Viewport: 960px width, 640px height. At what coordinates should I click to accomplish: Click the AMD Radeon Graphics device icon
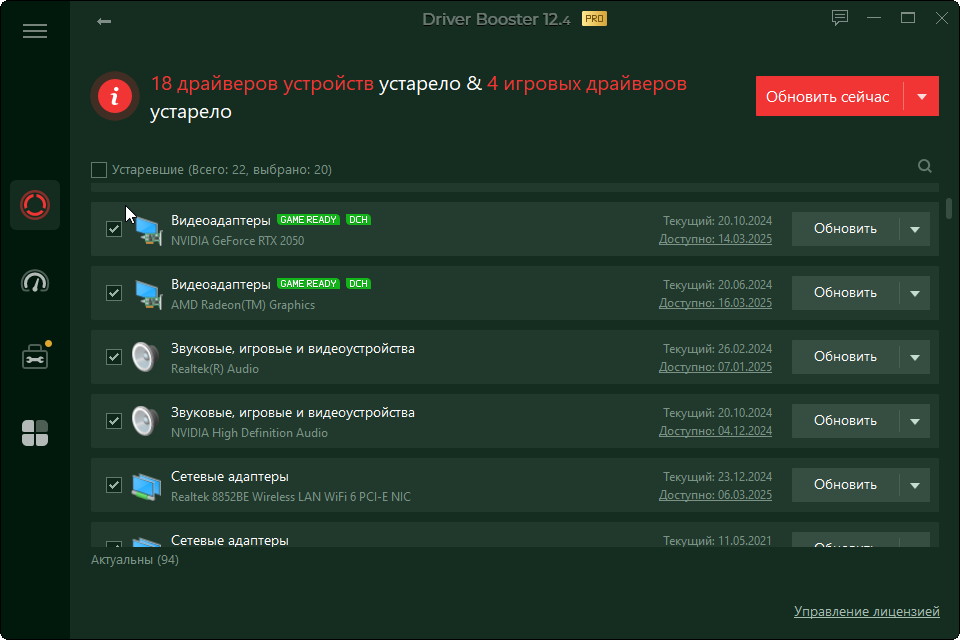click(x=148, y=294)
